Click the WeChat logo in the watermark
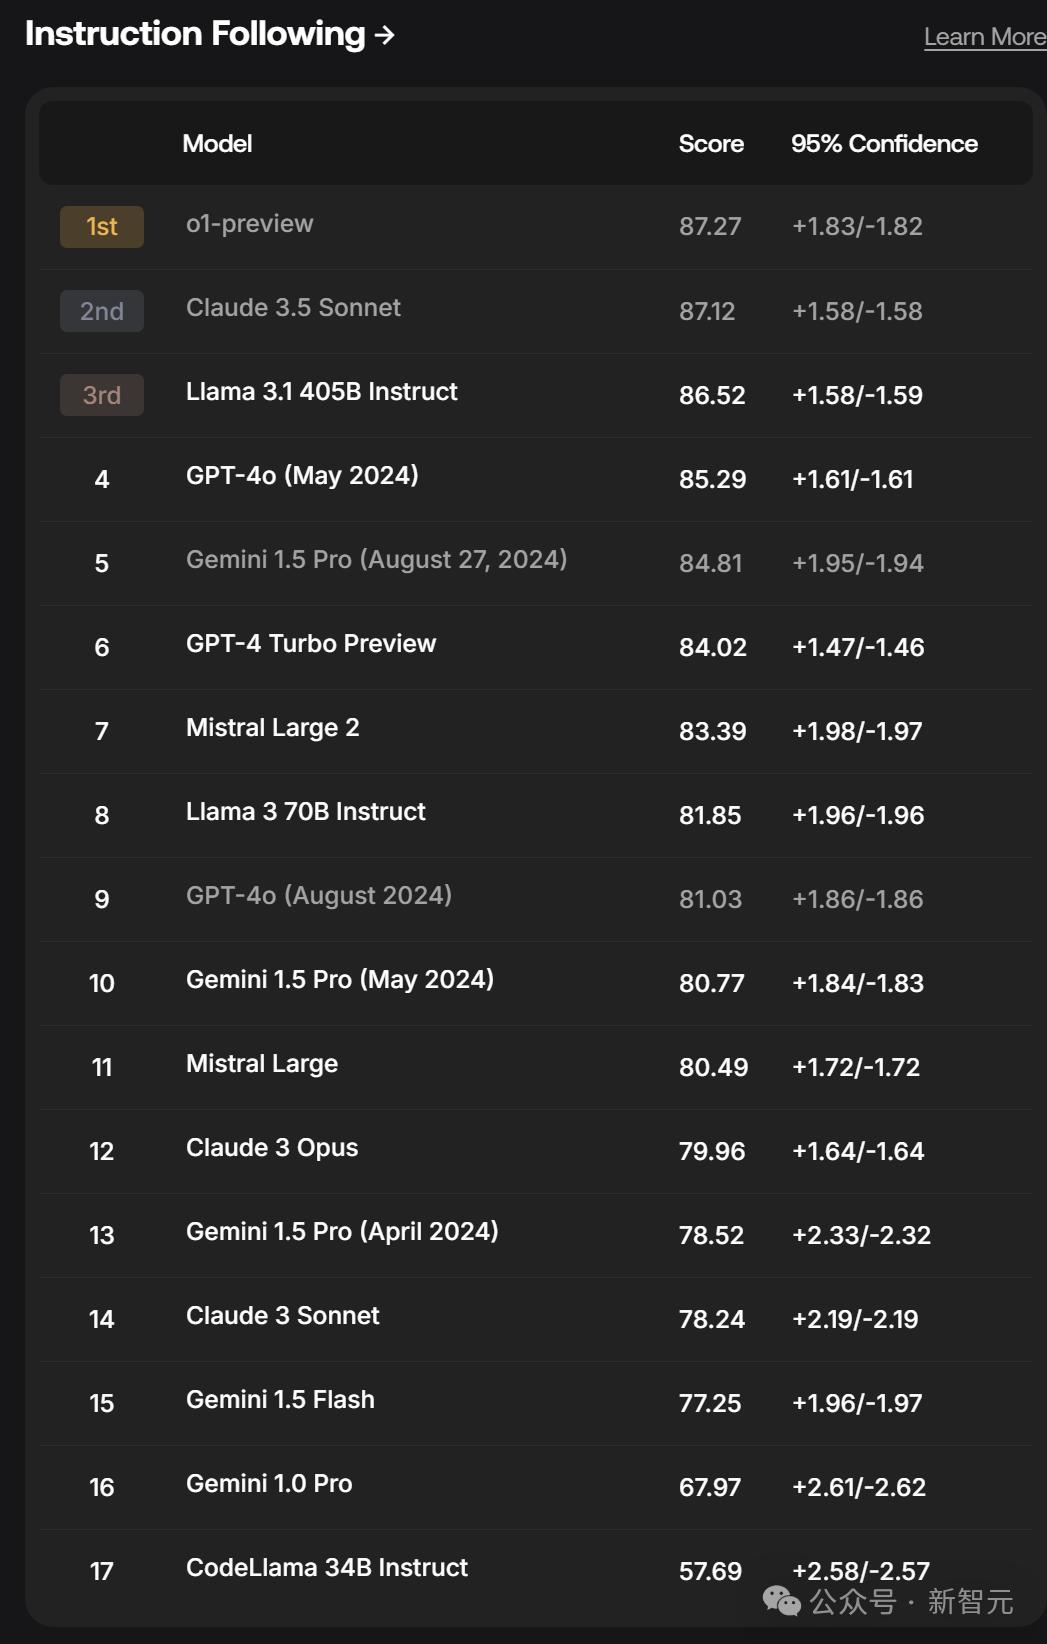This screenshot has height=1644, width=1047. (781, 1601)
